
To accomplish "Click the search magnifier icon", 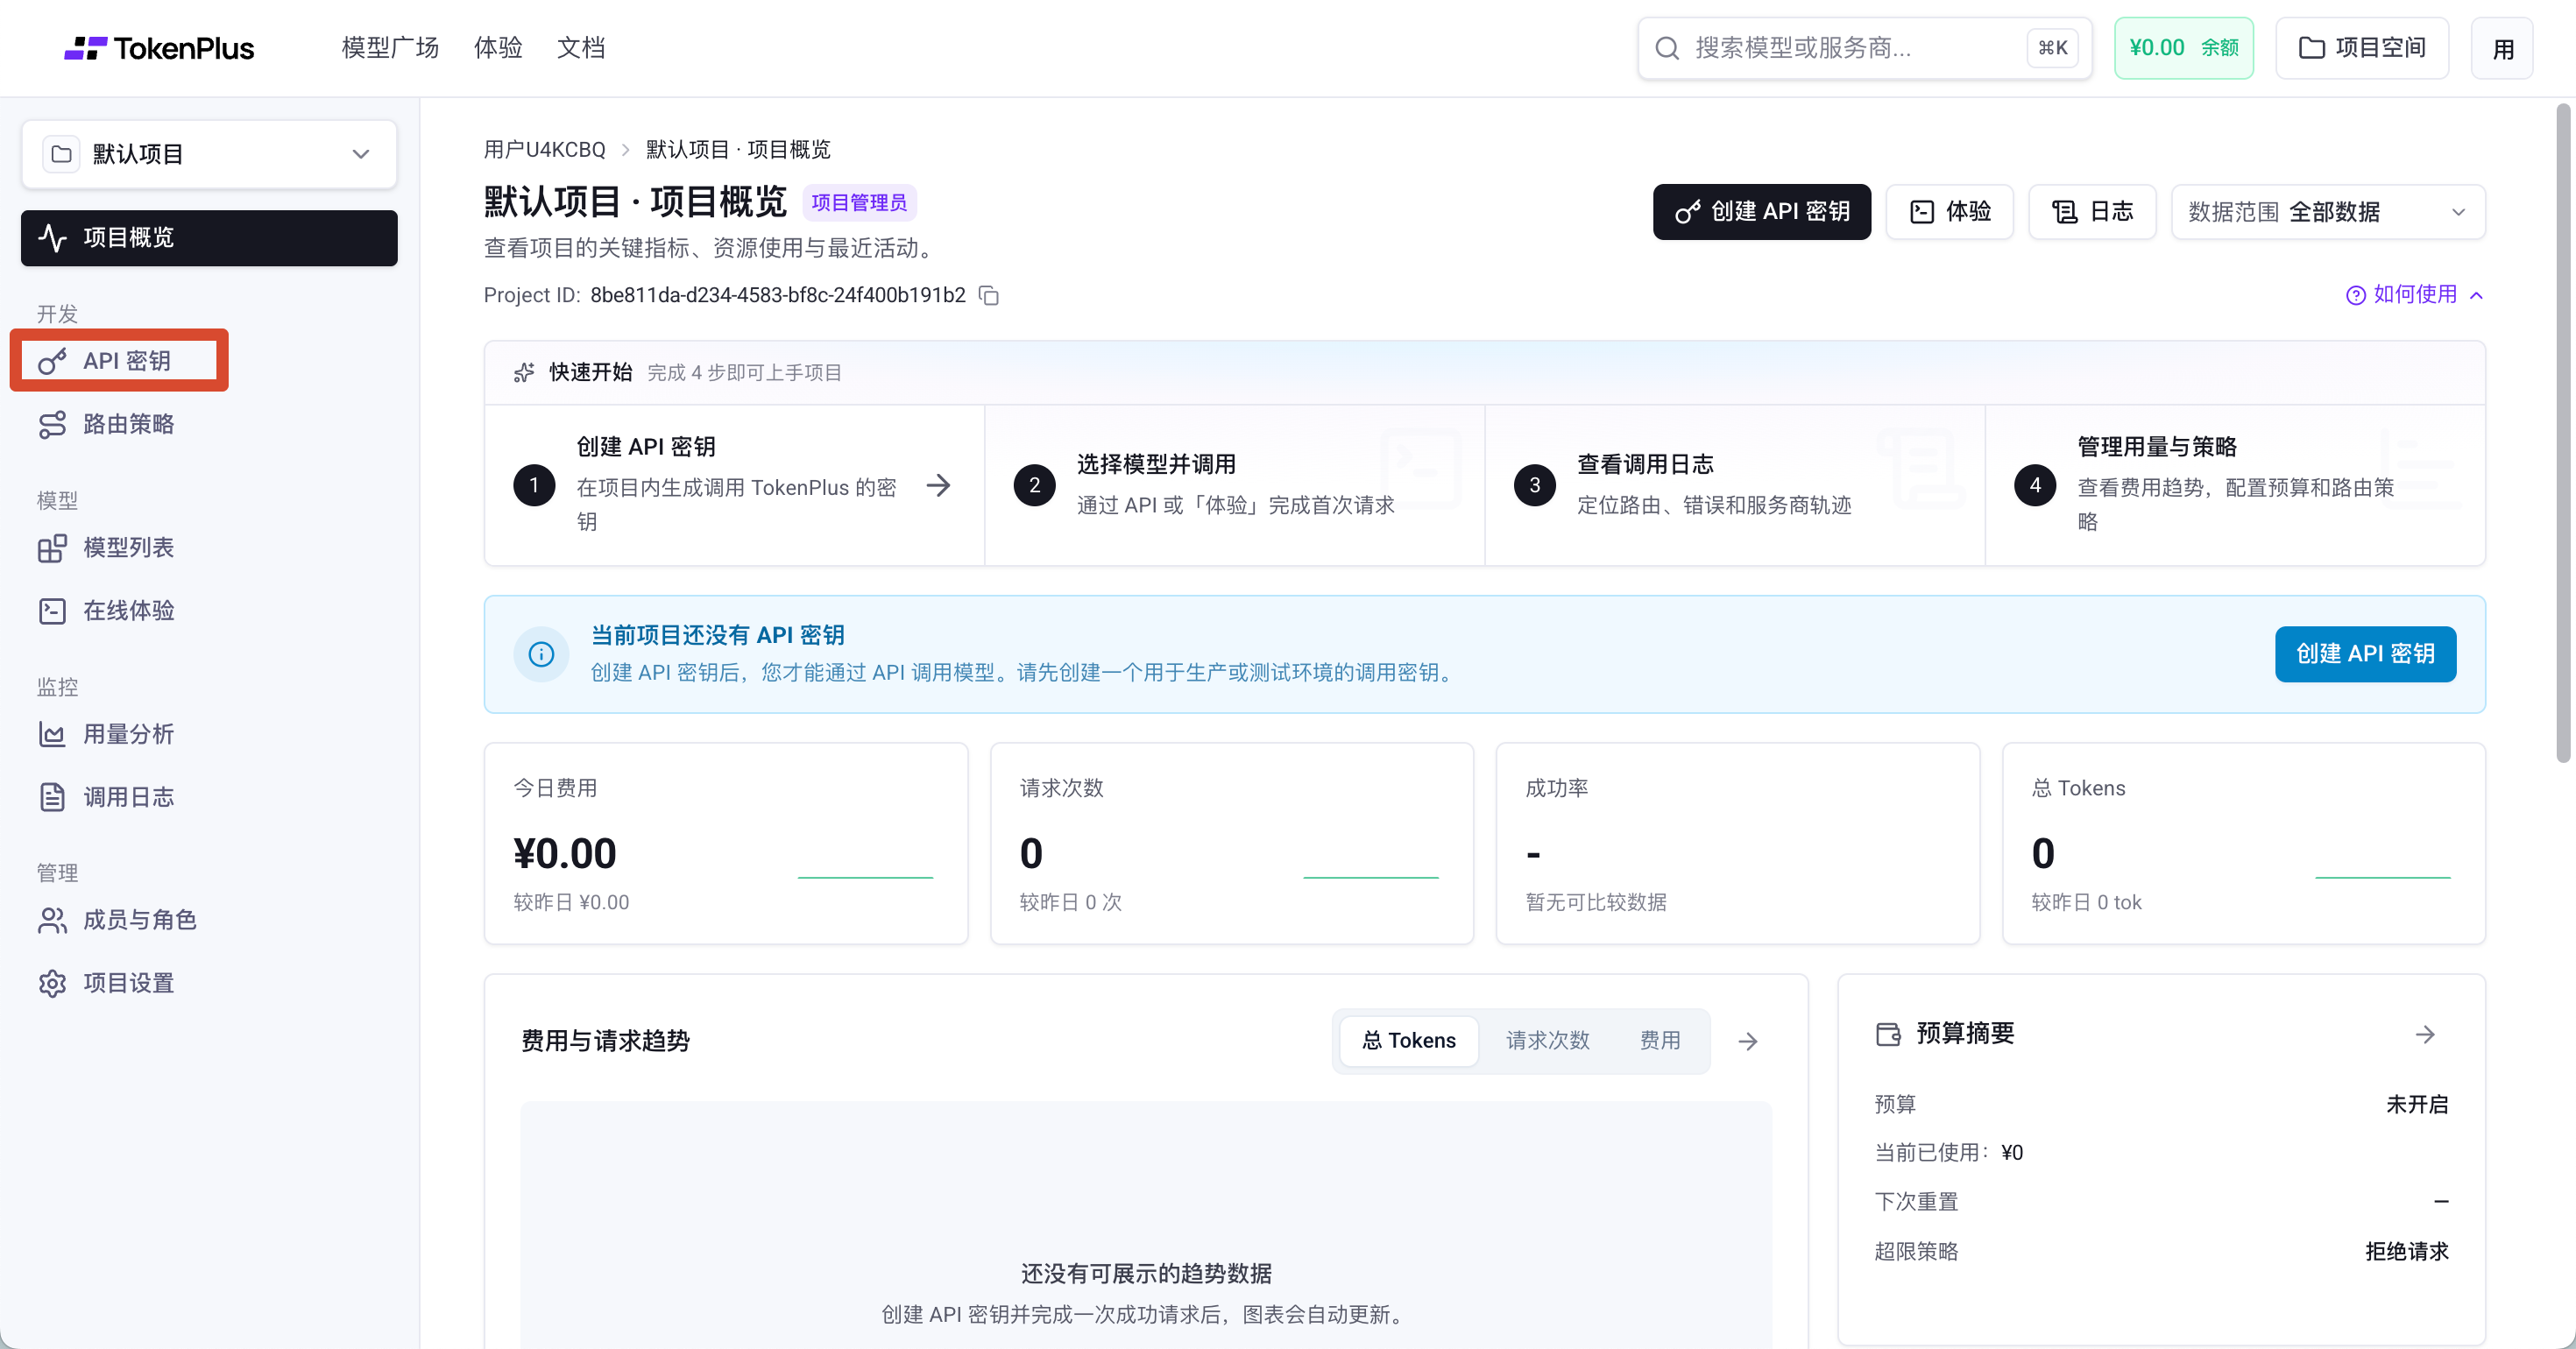I will point(1666,48).
